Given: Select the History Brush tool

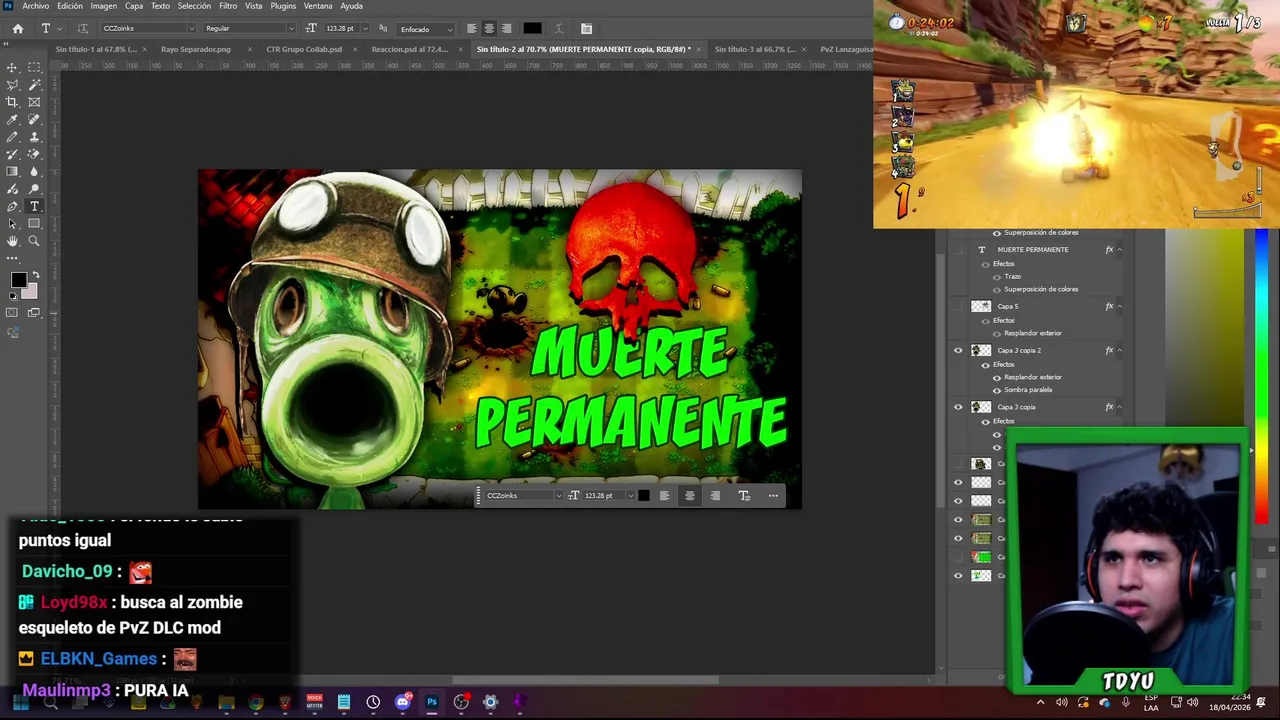Looking at the screenshot, I should [12, 154].
